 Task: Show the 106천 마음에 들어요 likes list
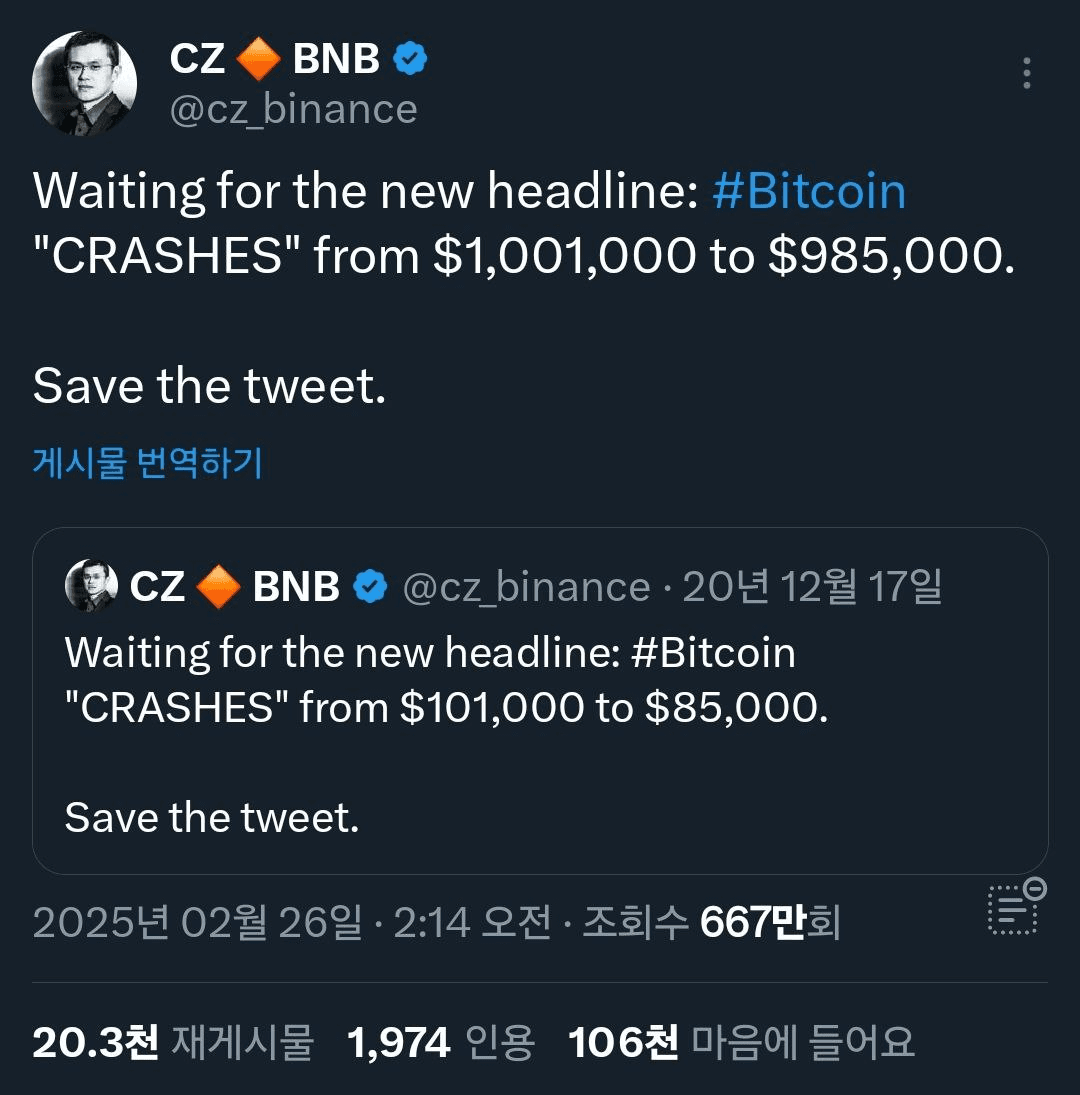coord(741,1043)
